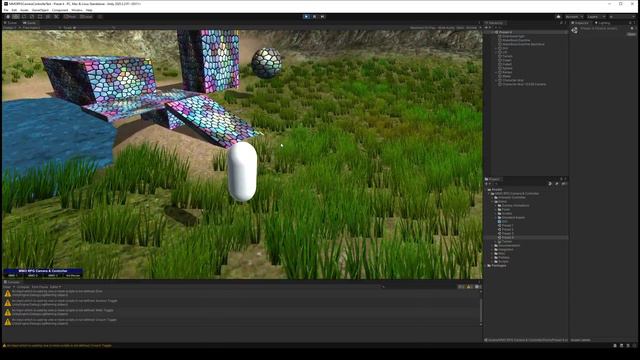Select the last warning entry in Console
The width and height of the screenshot is (640, 360).
(x=241, y=322)
